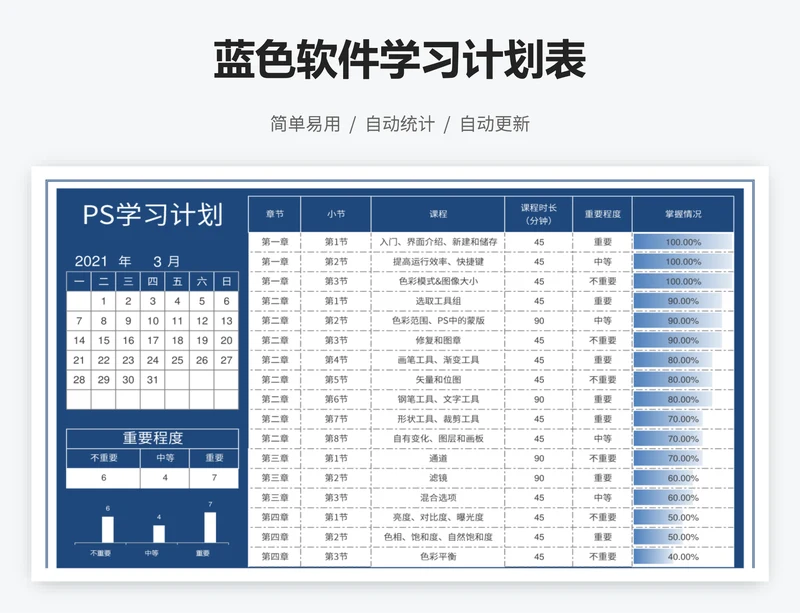
Task: Click the 掌握情况 column header
Action: pyautogui.click(x=683, y=214)
